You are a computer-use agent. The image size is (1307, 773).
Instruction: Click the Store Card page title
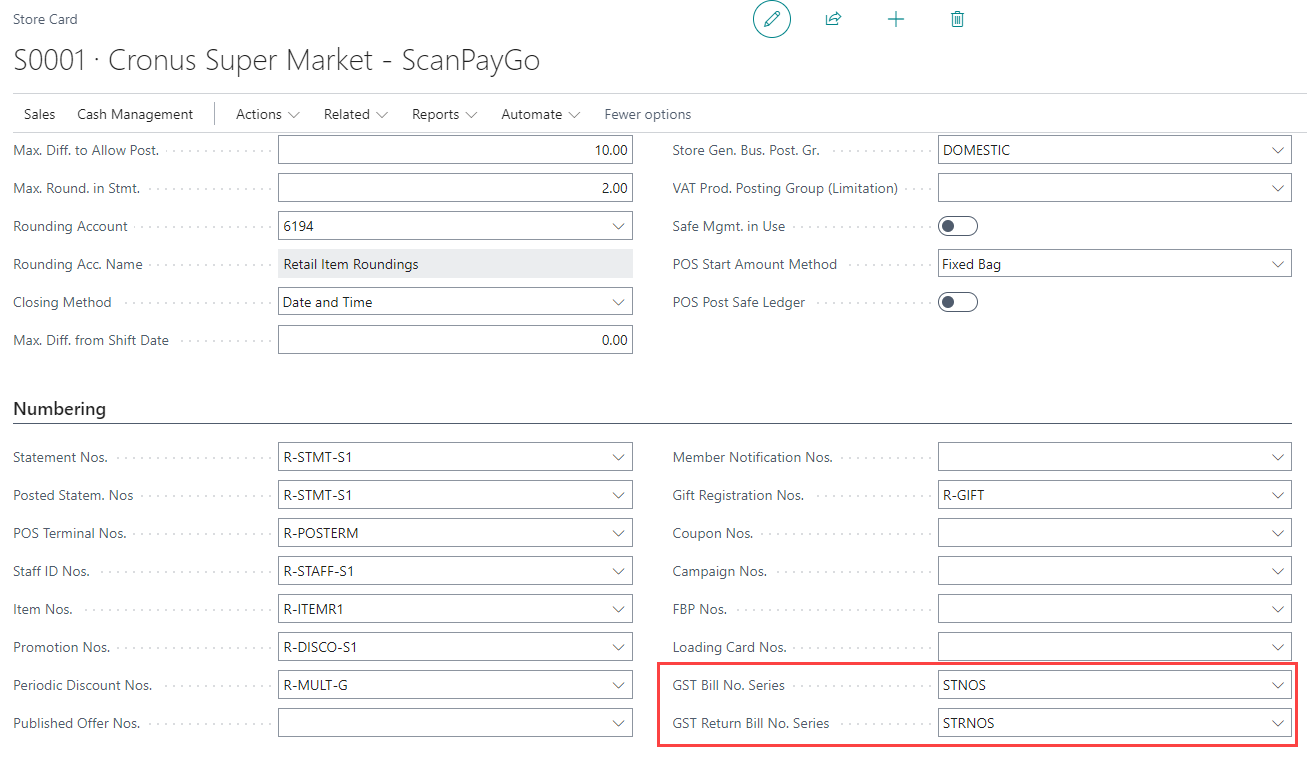click(x=45, y=19)
